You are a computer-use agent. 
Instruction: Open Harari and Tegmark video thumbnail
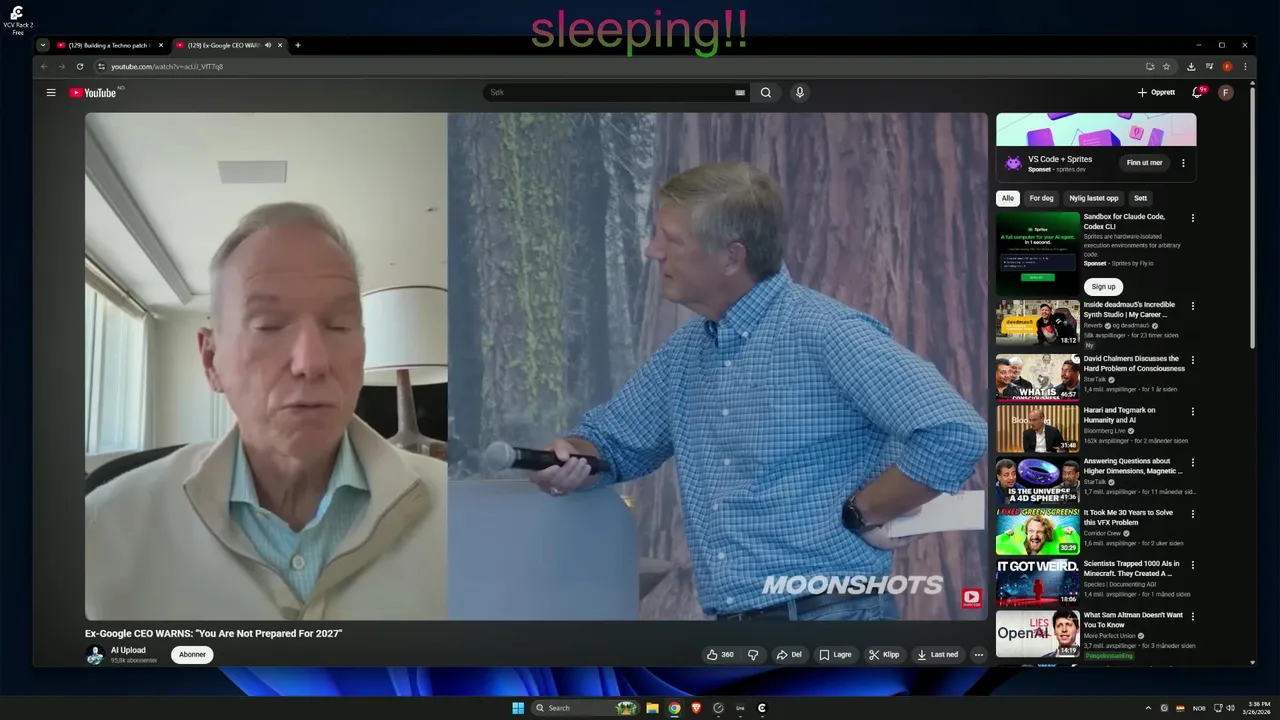click(x=1037, y=428)
